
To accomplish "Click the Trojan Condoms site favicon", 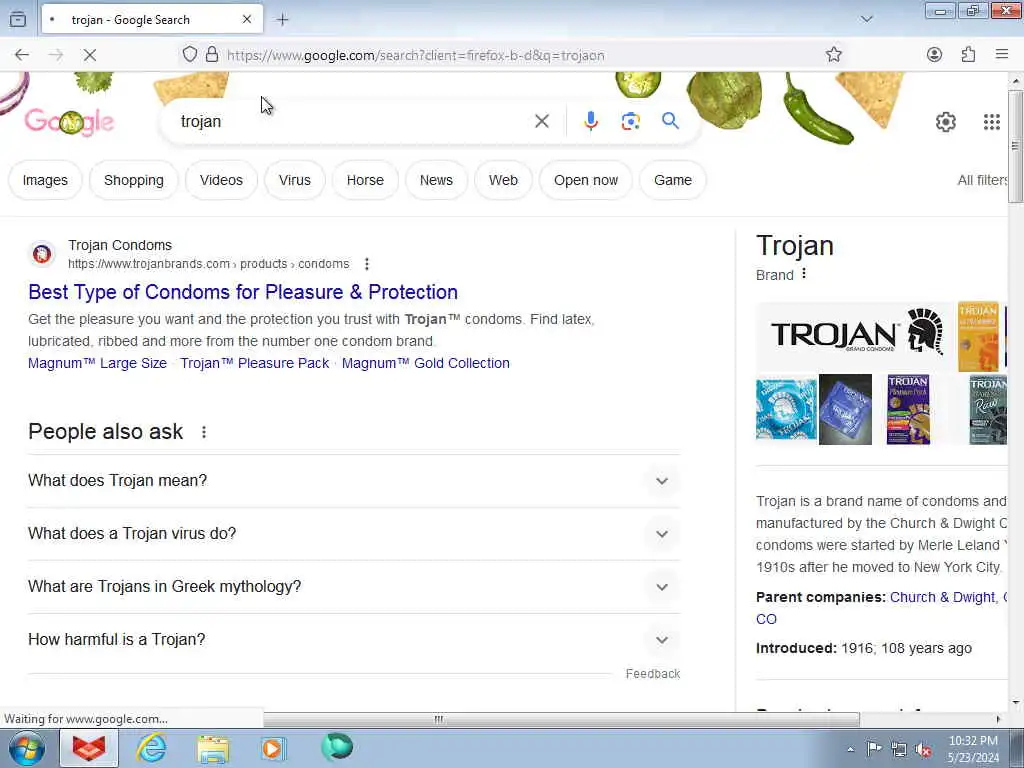I will coord(42,253).
